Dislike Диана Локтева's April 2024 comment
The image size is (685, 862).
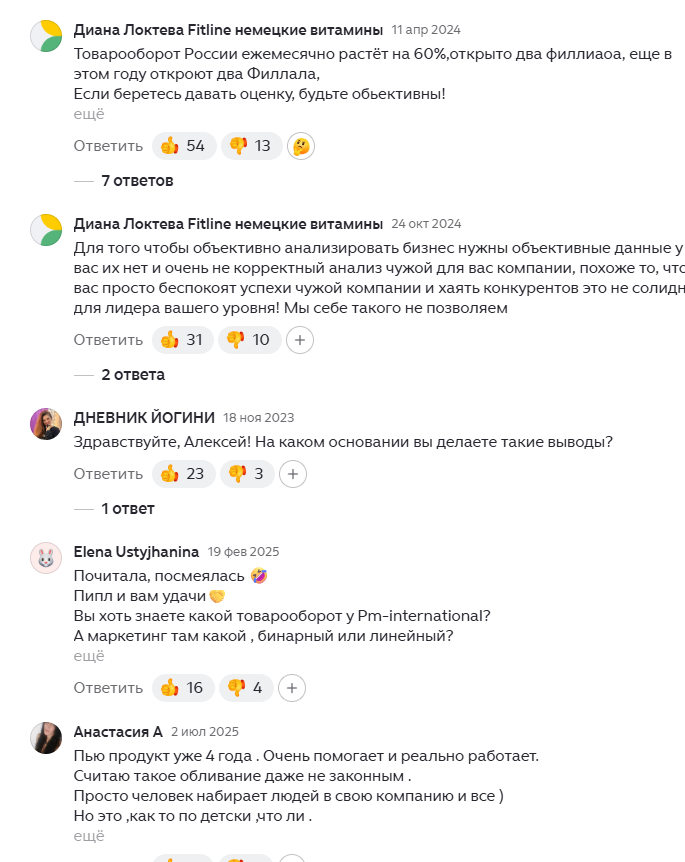[x=249, y=146]
